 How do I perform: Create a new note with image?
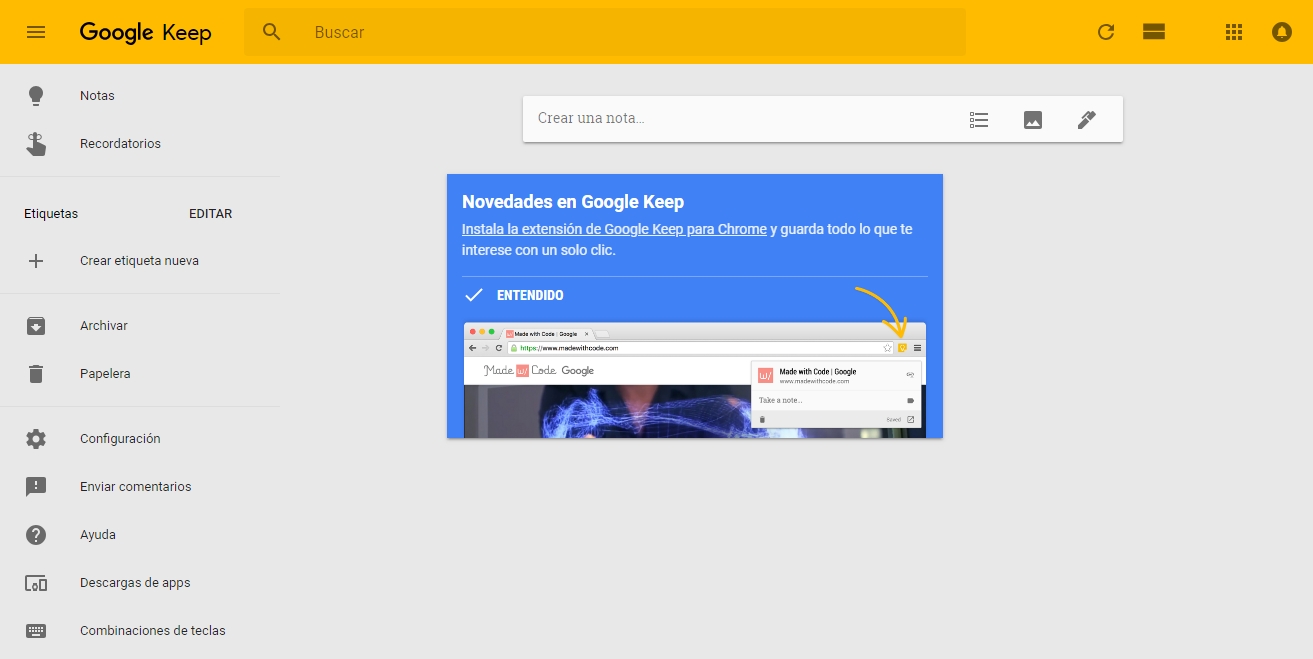pos(1033,120)
